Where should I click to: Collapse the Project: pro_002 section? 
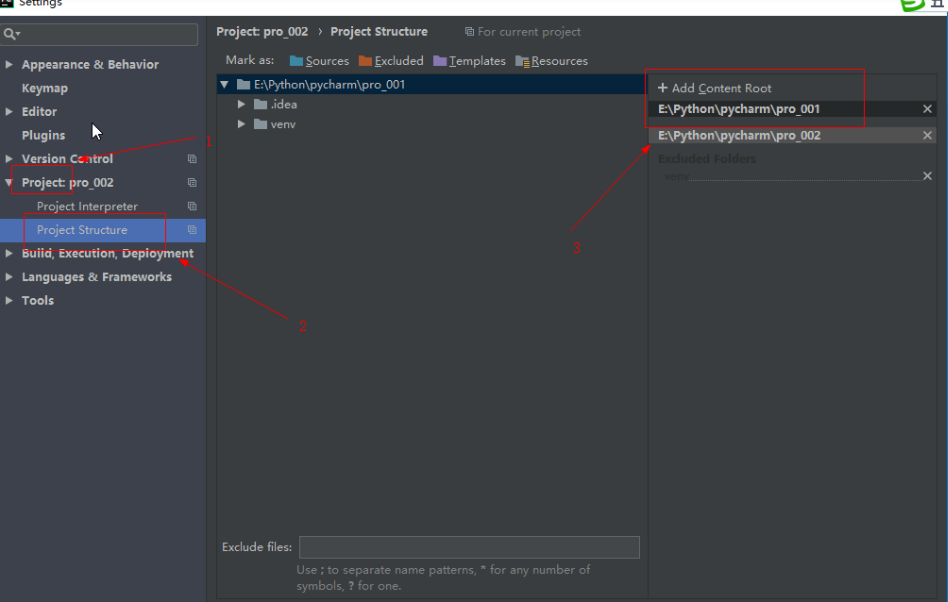9,182
